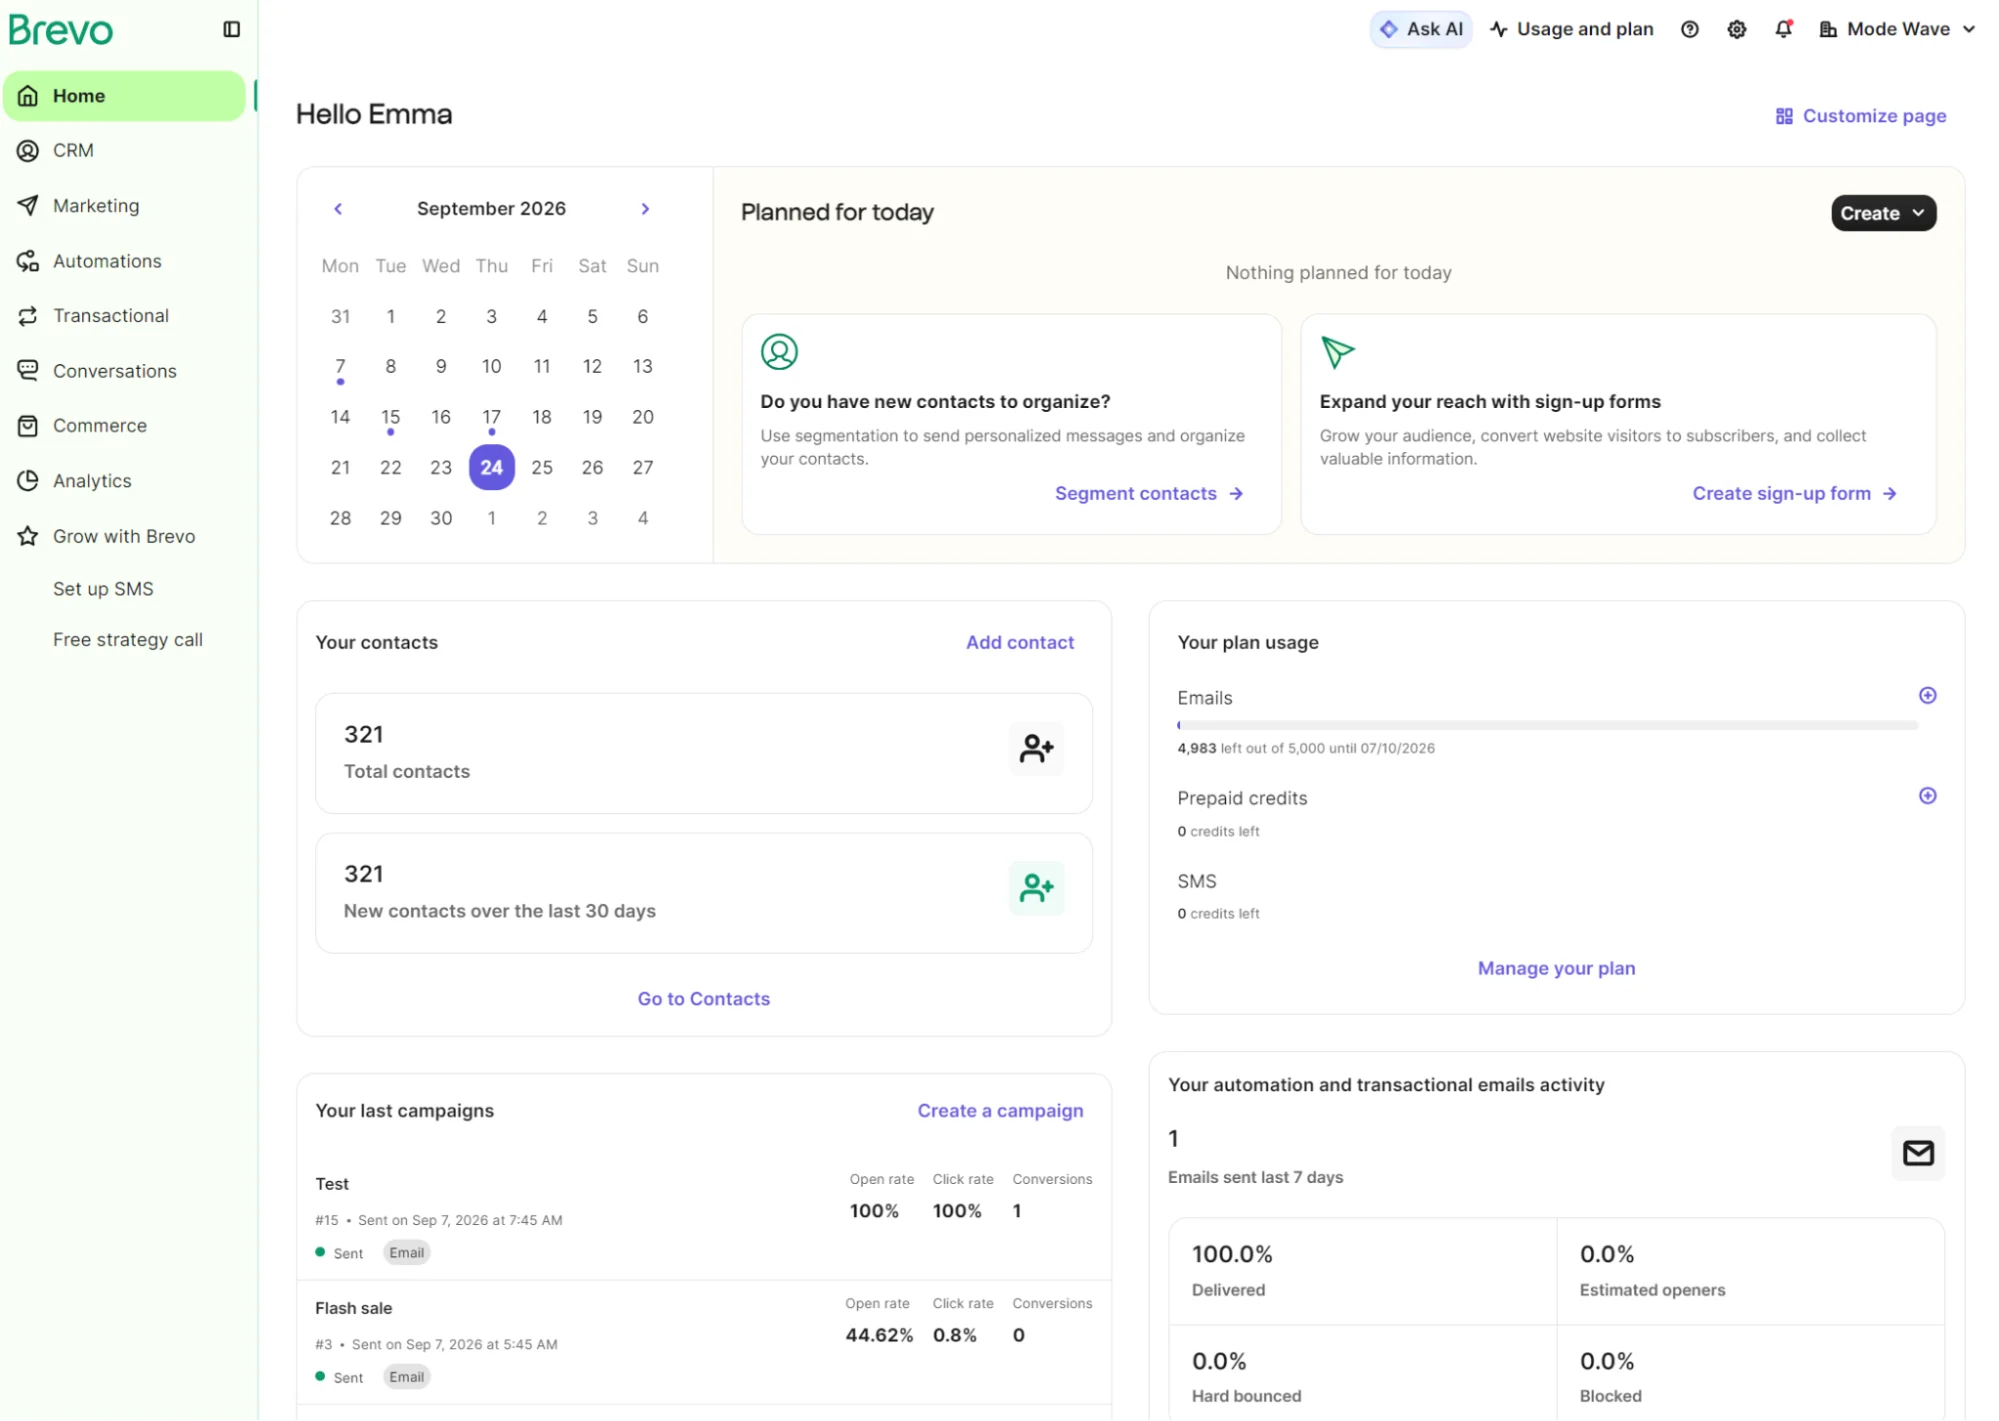
Task: Click Create sign-up form link
Action: pos(1794,494)
